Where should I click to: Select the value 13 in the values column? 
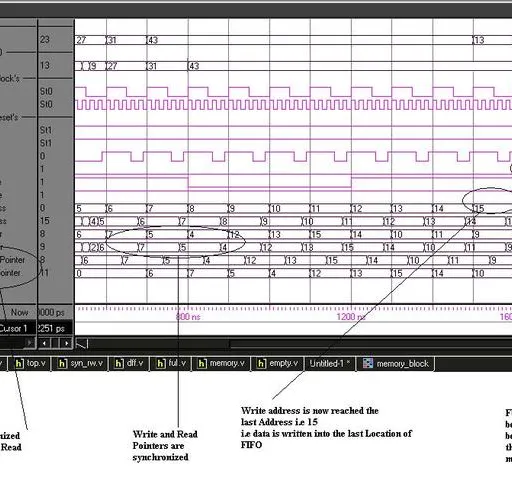point(45,65)
